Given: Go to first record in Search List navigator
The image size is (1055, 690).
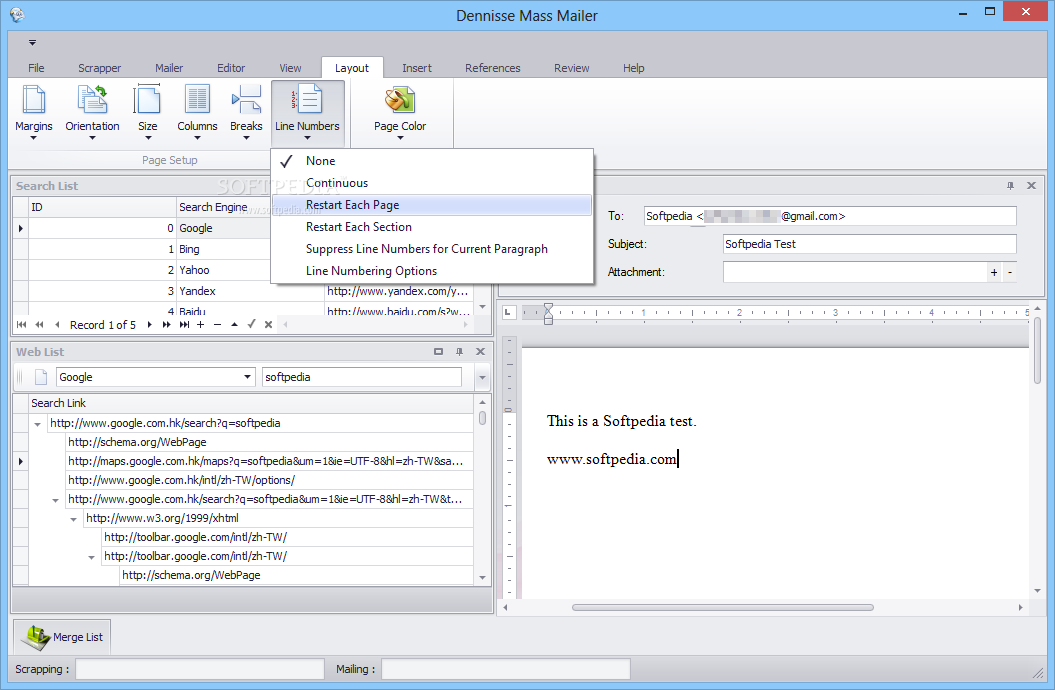Looking at the screenshot, I should [22, 325].
